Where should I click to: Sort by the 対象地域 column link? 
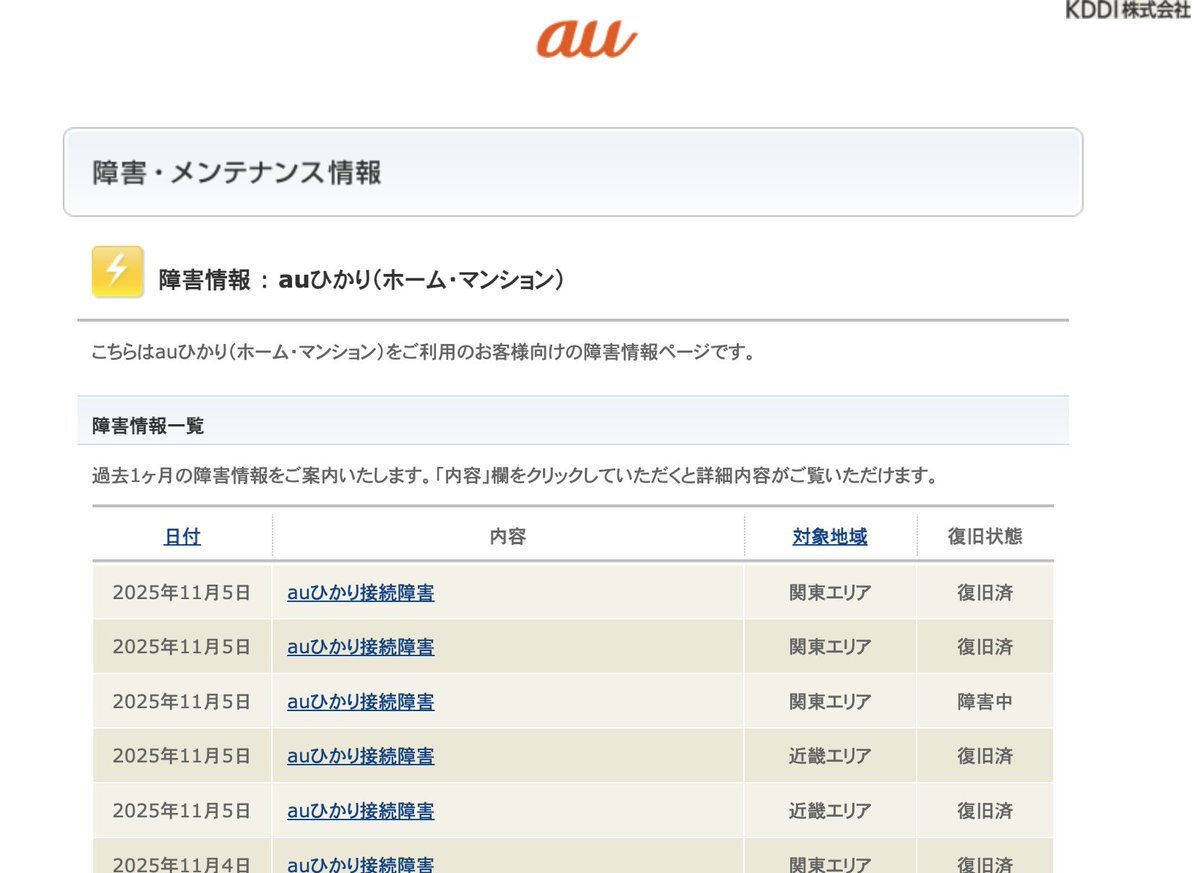829,537
